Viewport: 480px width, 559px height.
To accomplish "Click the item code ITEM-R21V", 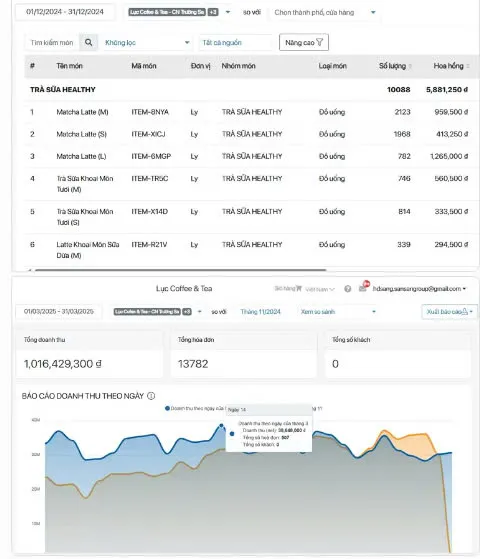I will point(149,245).
